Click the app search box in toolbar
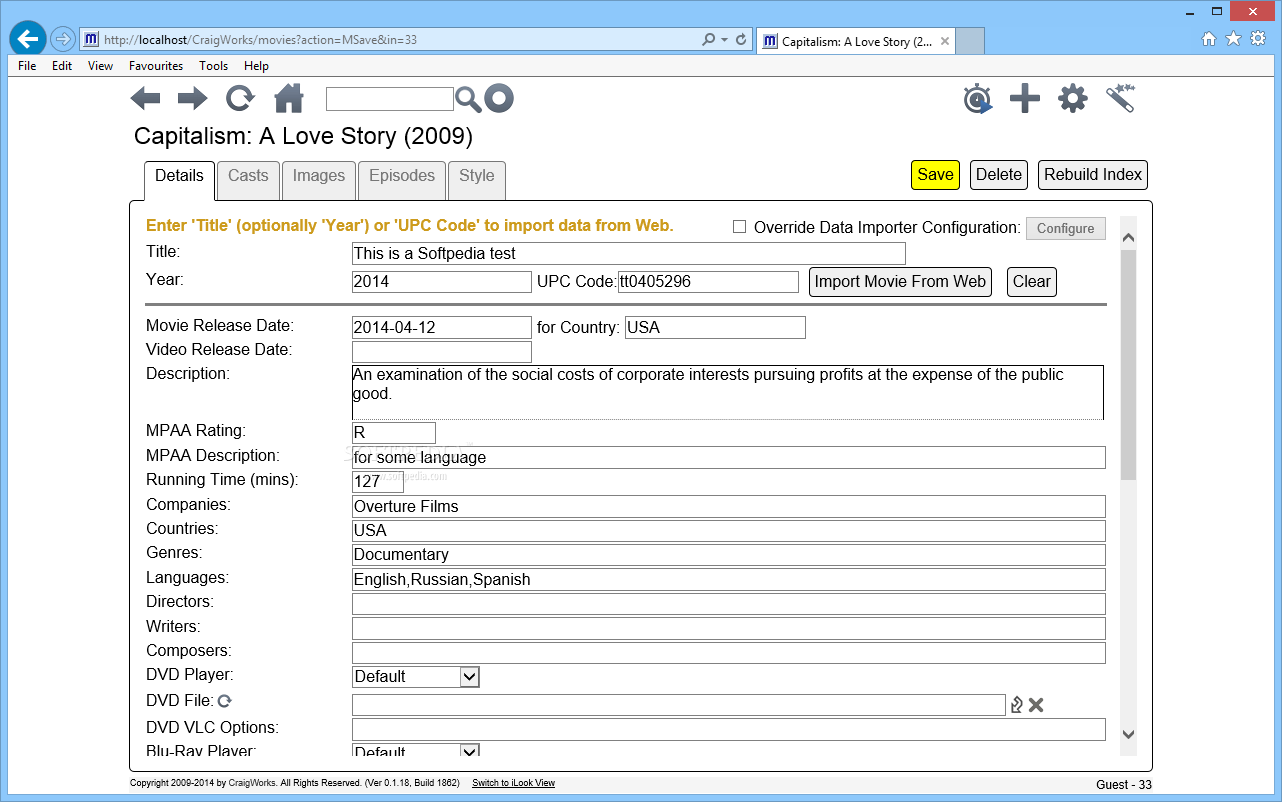 coord(390,99)
